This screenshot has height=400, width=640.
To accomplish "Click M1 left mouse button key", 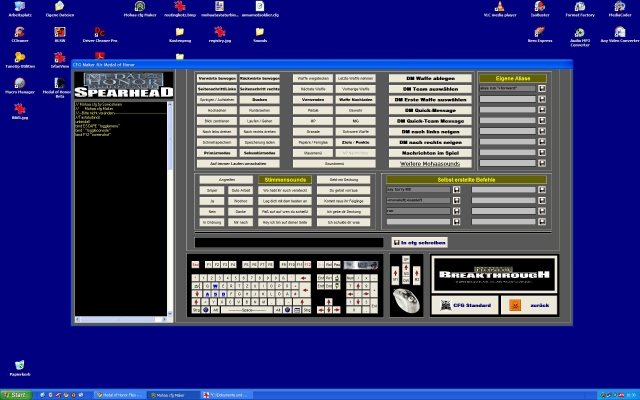I will [x=395, y=275].
